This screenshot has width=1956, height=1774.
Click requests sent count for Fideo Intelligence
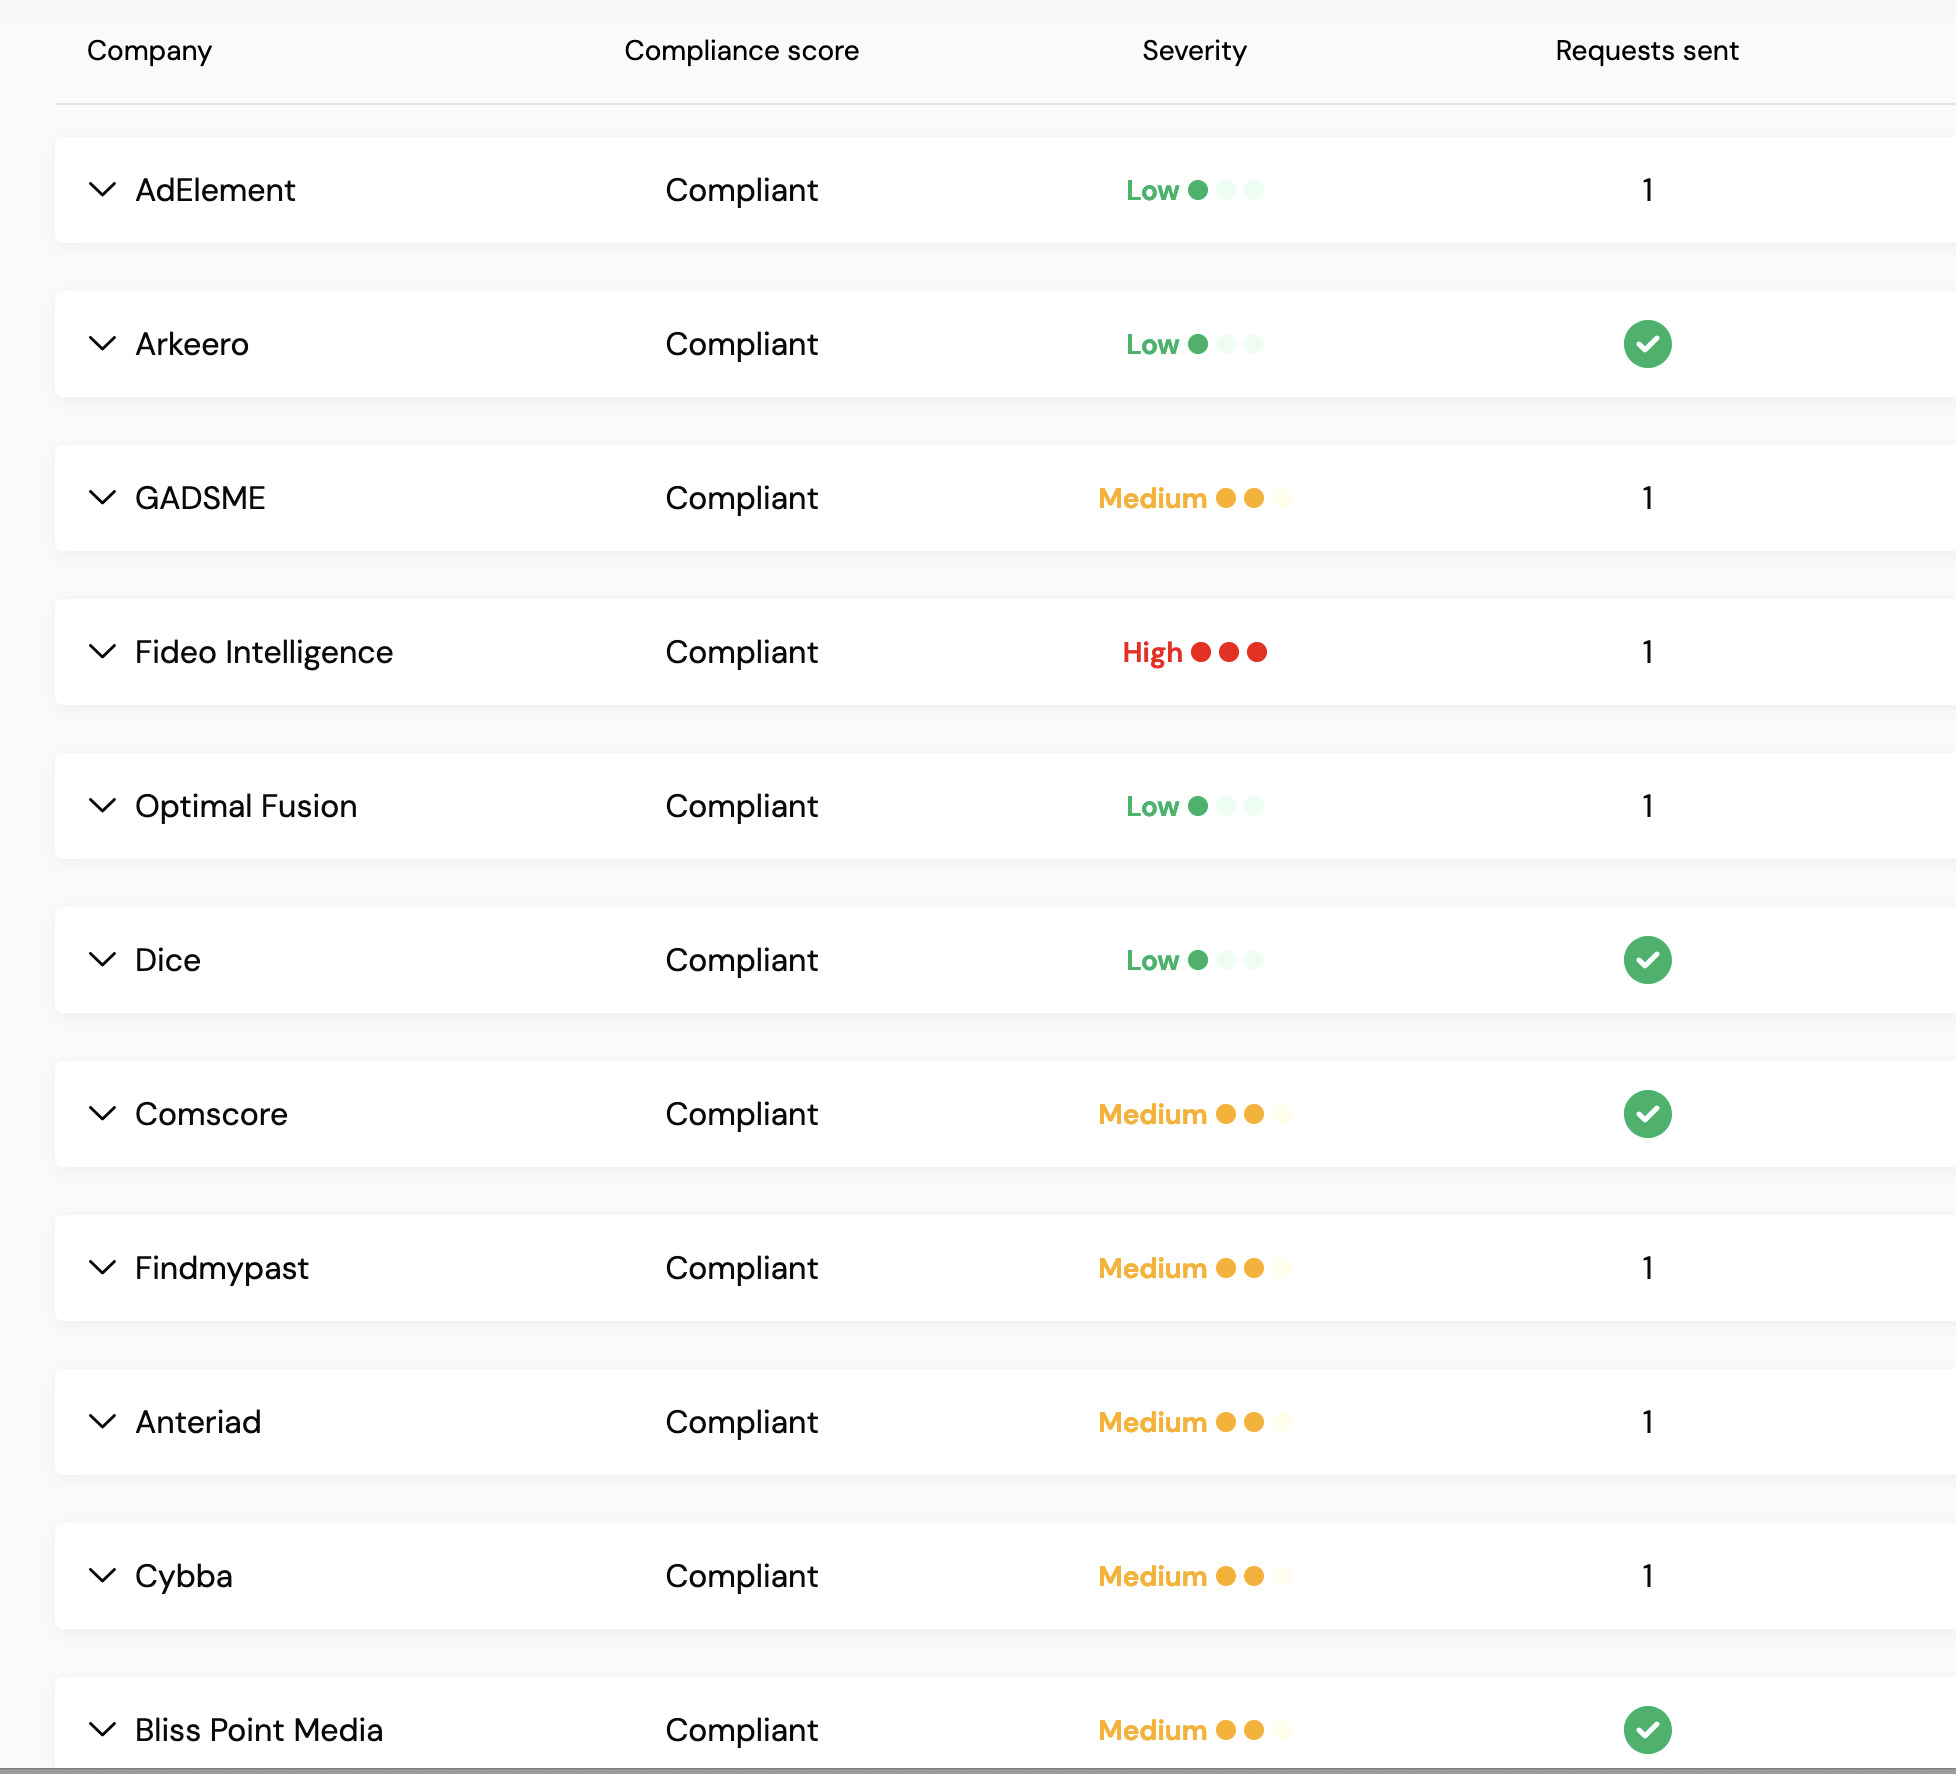point(1647,652)
